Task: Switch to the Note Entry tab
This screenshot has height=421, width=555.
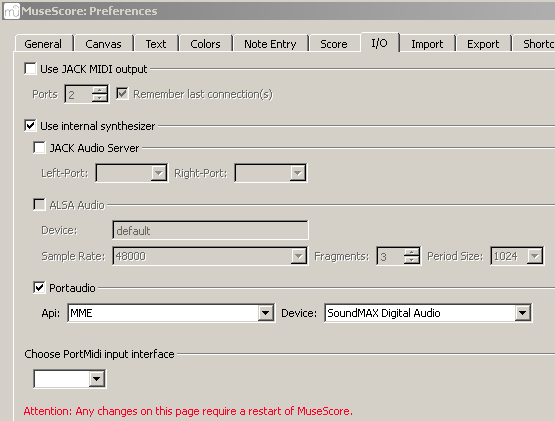Action: click(270, 44)
